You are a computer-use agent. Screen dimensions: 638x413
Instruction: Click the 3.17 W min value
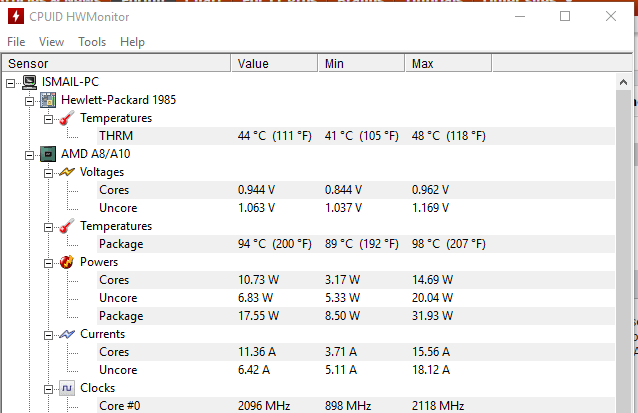[342, 280]
